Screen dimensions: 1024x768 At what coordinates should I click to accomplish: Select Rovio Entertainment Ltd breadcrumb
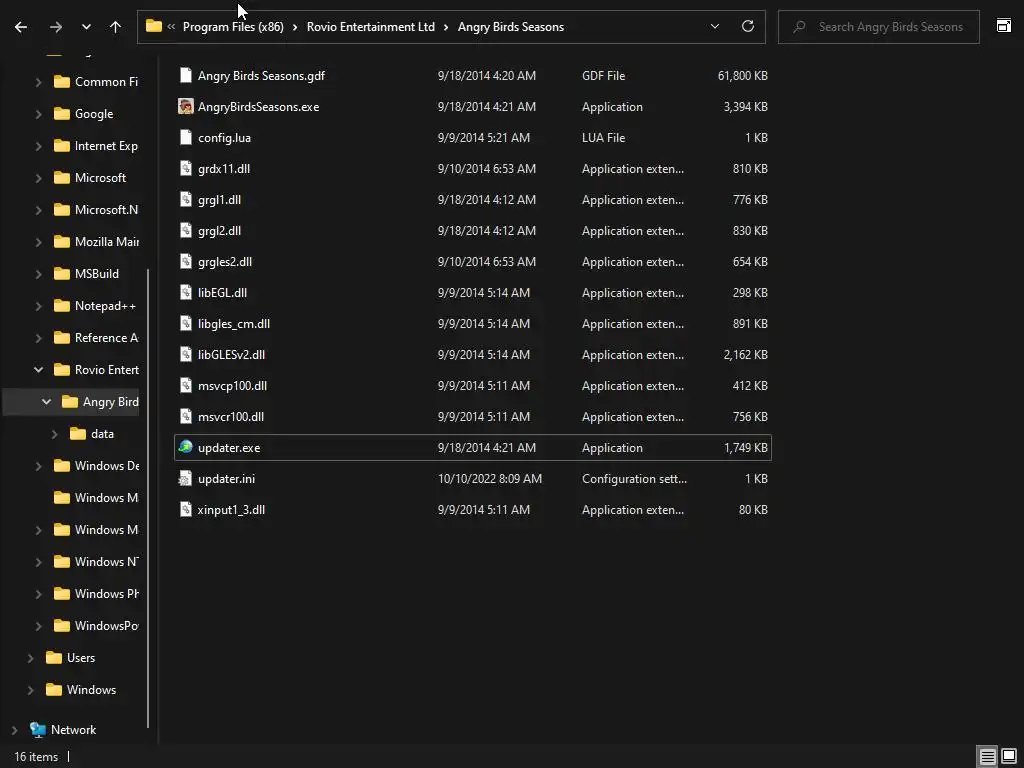click(x=370, y=27)
